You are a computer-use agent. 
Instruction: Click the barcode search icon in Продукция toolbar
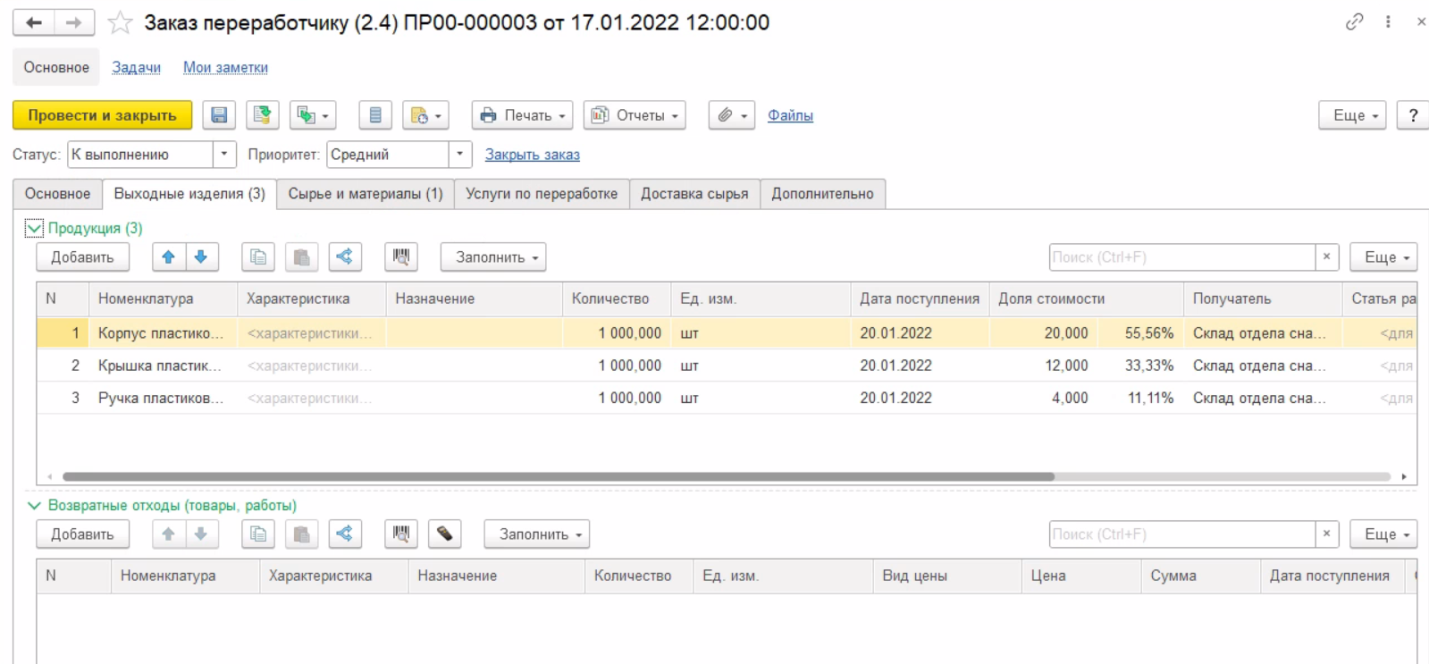[x=401, y=257]
